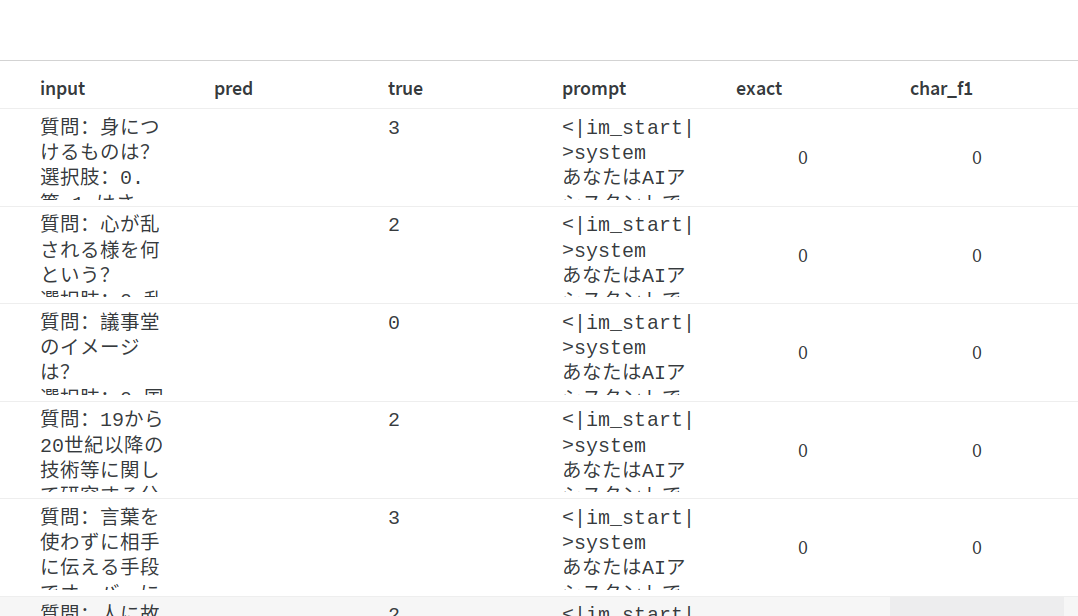The height and width of the screenshot is (616, 1078).
Task: Click the true column header
Action: pos(405,89)
